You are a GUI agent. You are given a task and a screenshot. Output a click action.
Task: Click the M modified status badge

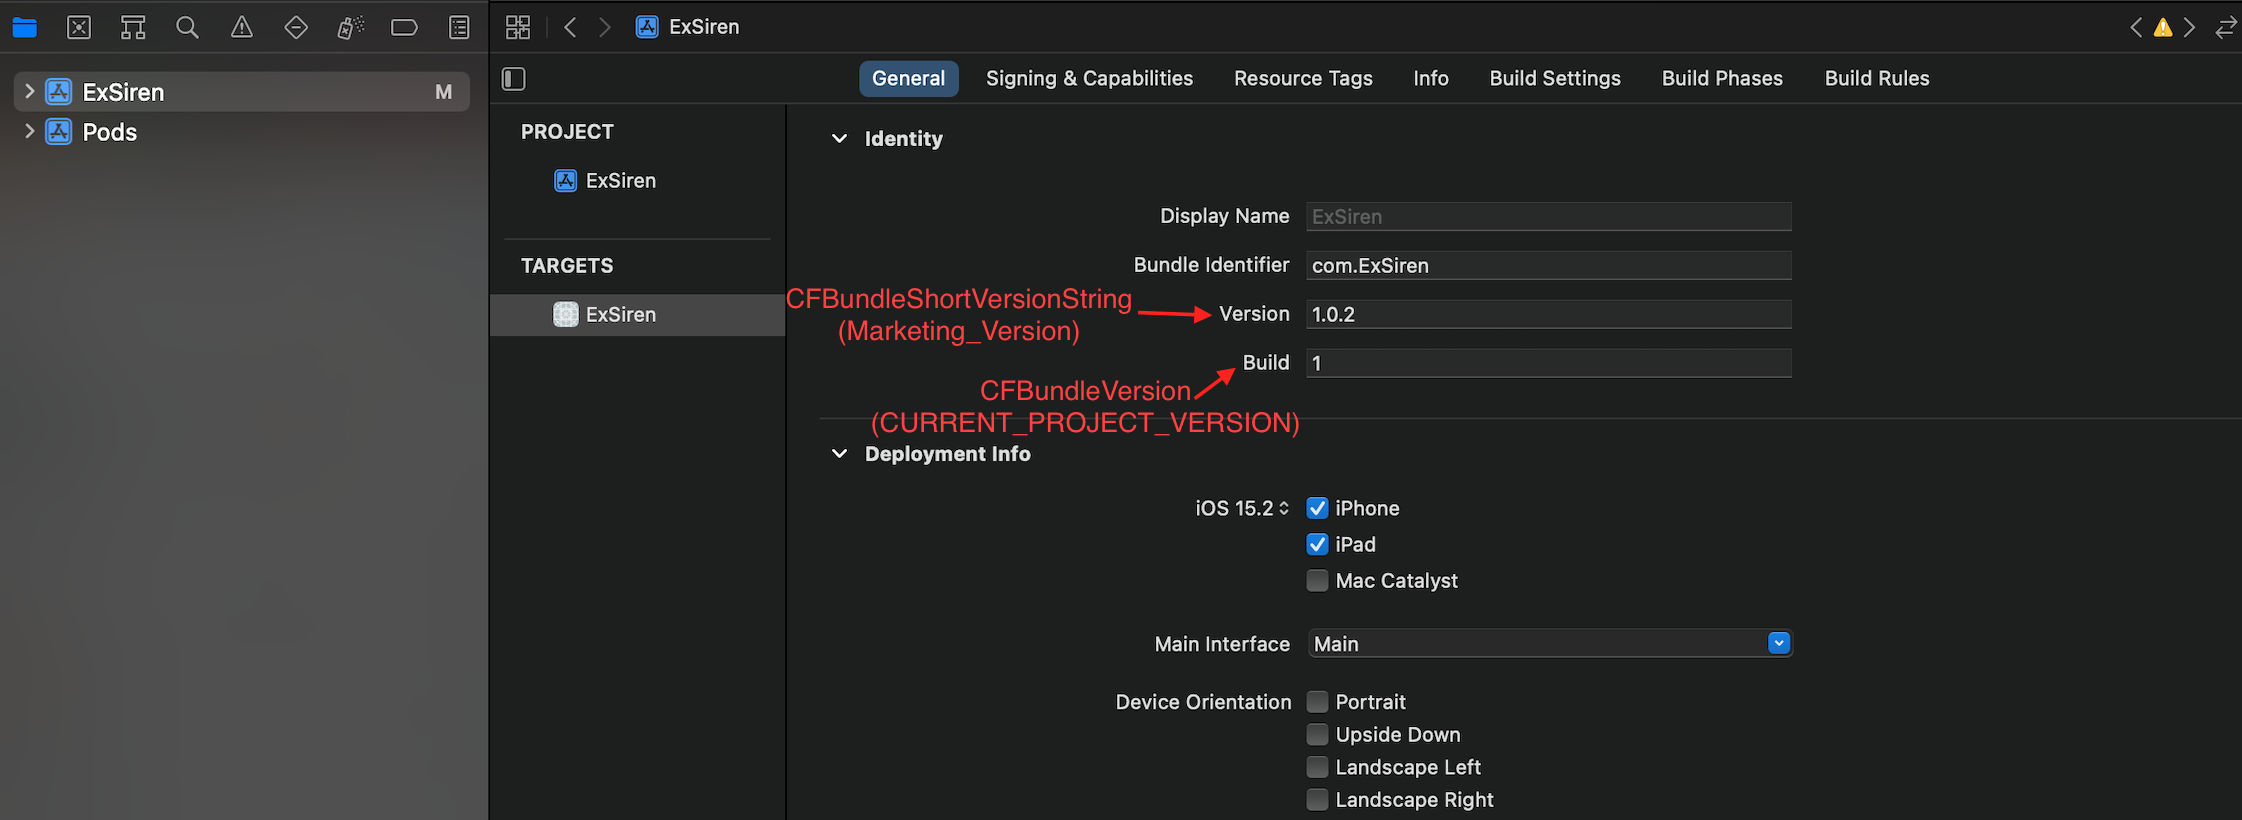pyautogui.click(x=444, y=92)
